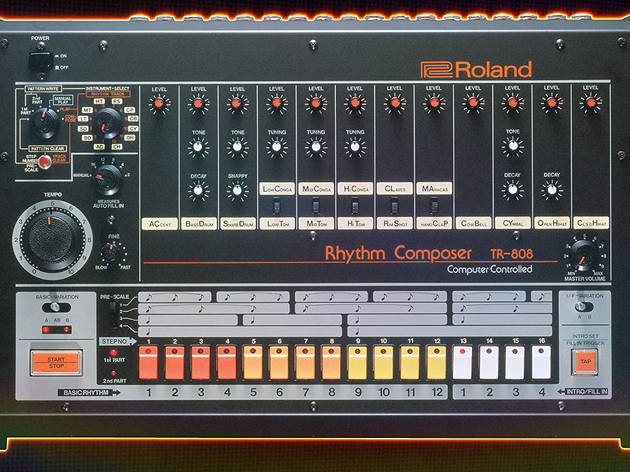
Task: Hit the orange Start/Stop button
Action: point(56,363)
